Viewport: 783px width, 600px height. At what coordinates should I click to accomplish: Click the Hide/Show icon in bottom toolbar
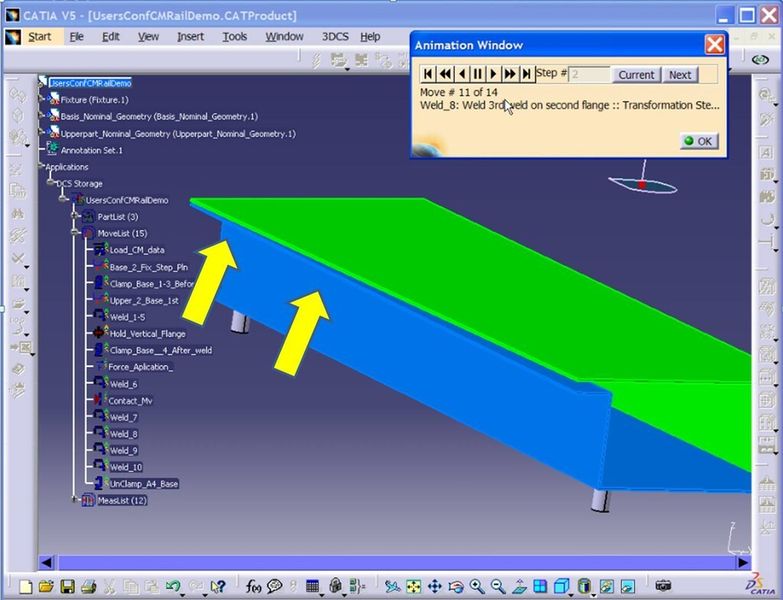click(x=607, y=586)
